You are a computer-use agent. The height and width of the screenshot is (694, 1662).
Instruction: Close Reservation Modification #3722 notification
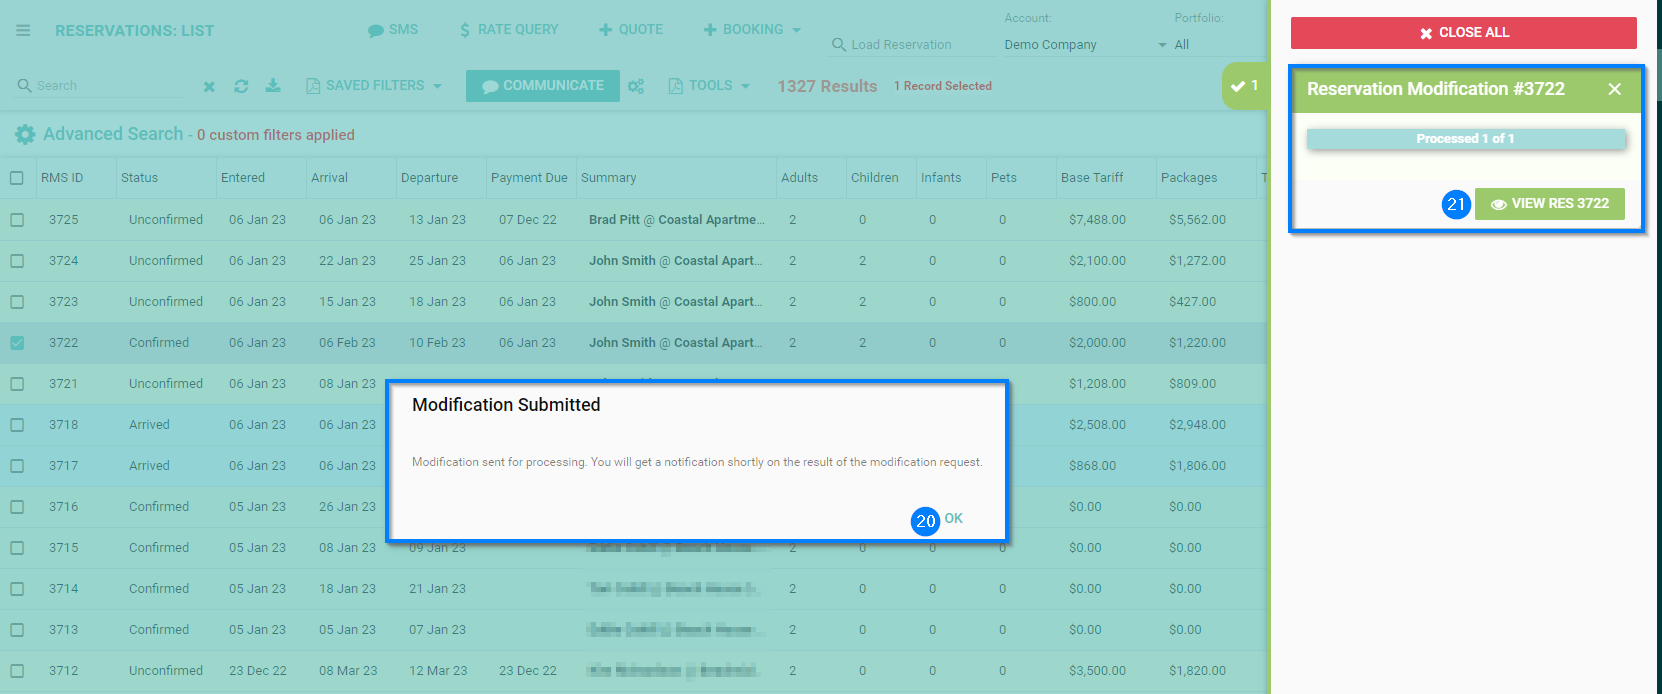[x=1614, y=89]
